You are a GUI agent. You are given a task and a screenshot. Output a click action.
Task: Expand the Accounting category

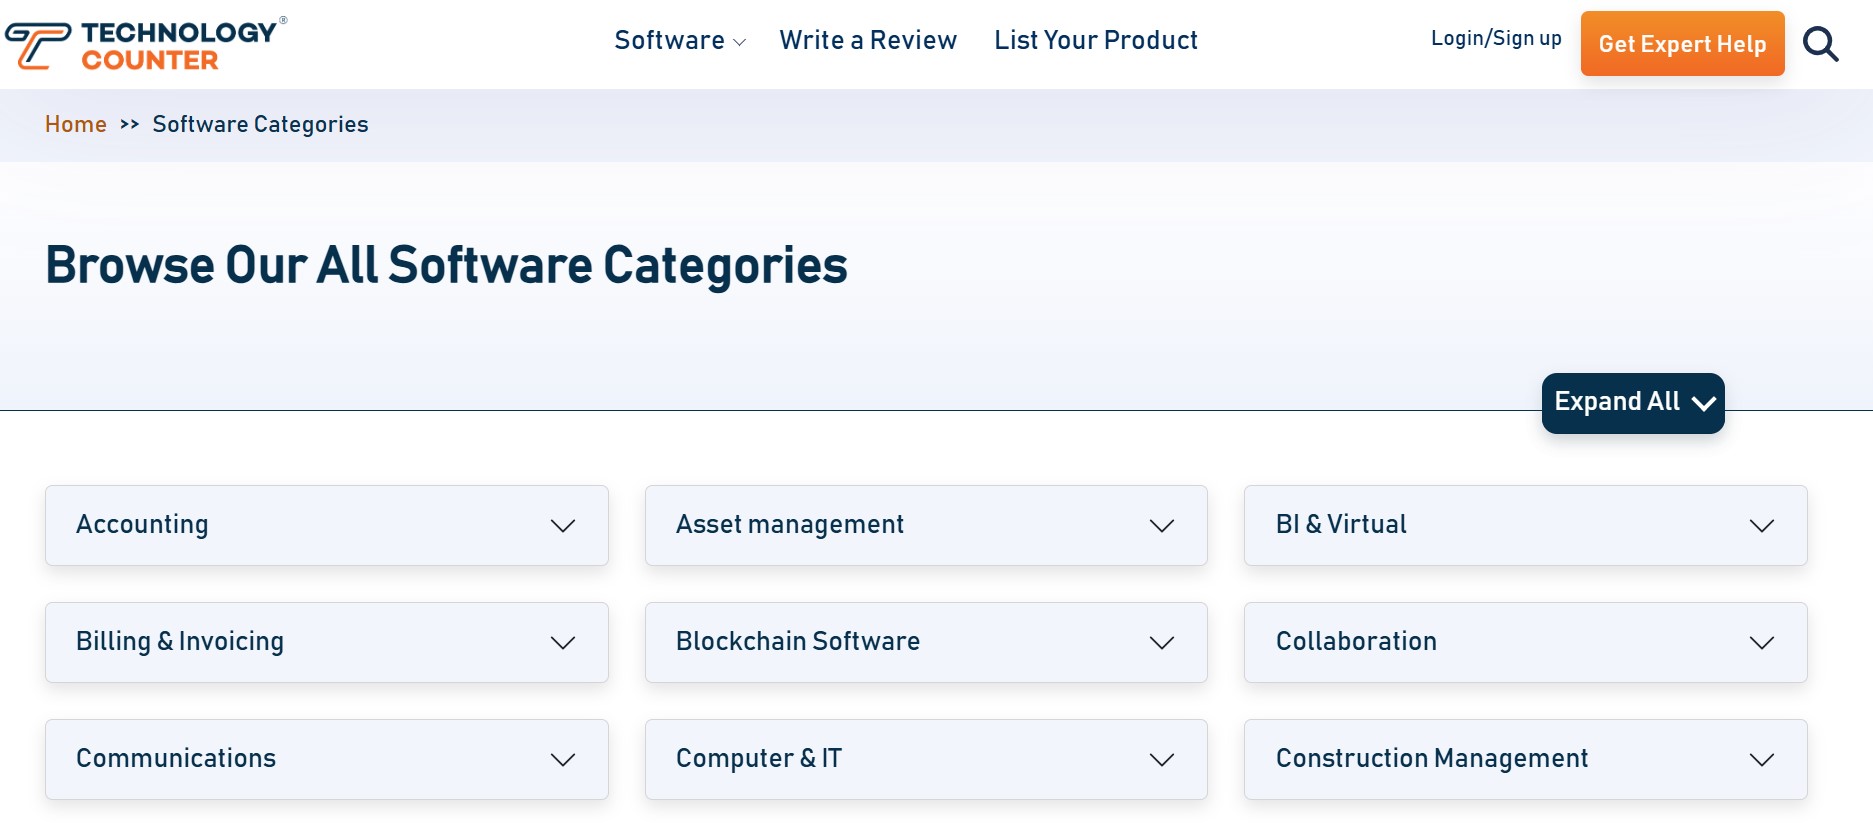click(x=326, y=525)
